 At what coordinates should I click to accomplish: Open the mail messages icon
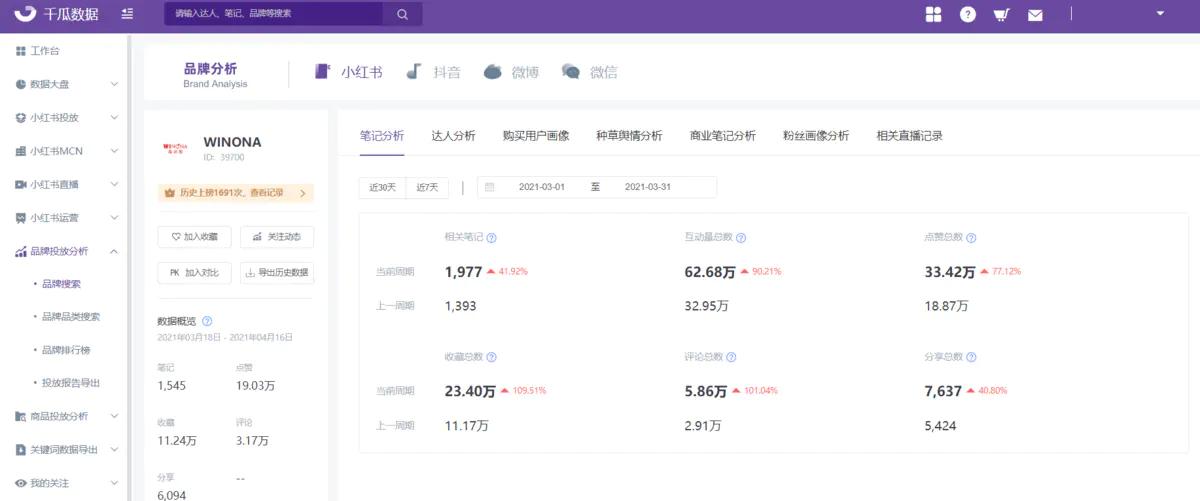(1035, 15)
